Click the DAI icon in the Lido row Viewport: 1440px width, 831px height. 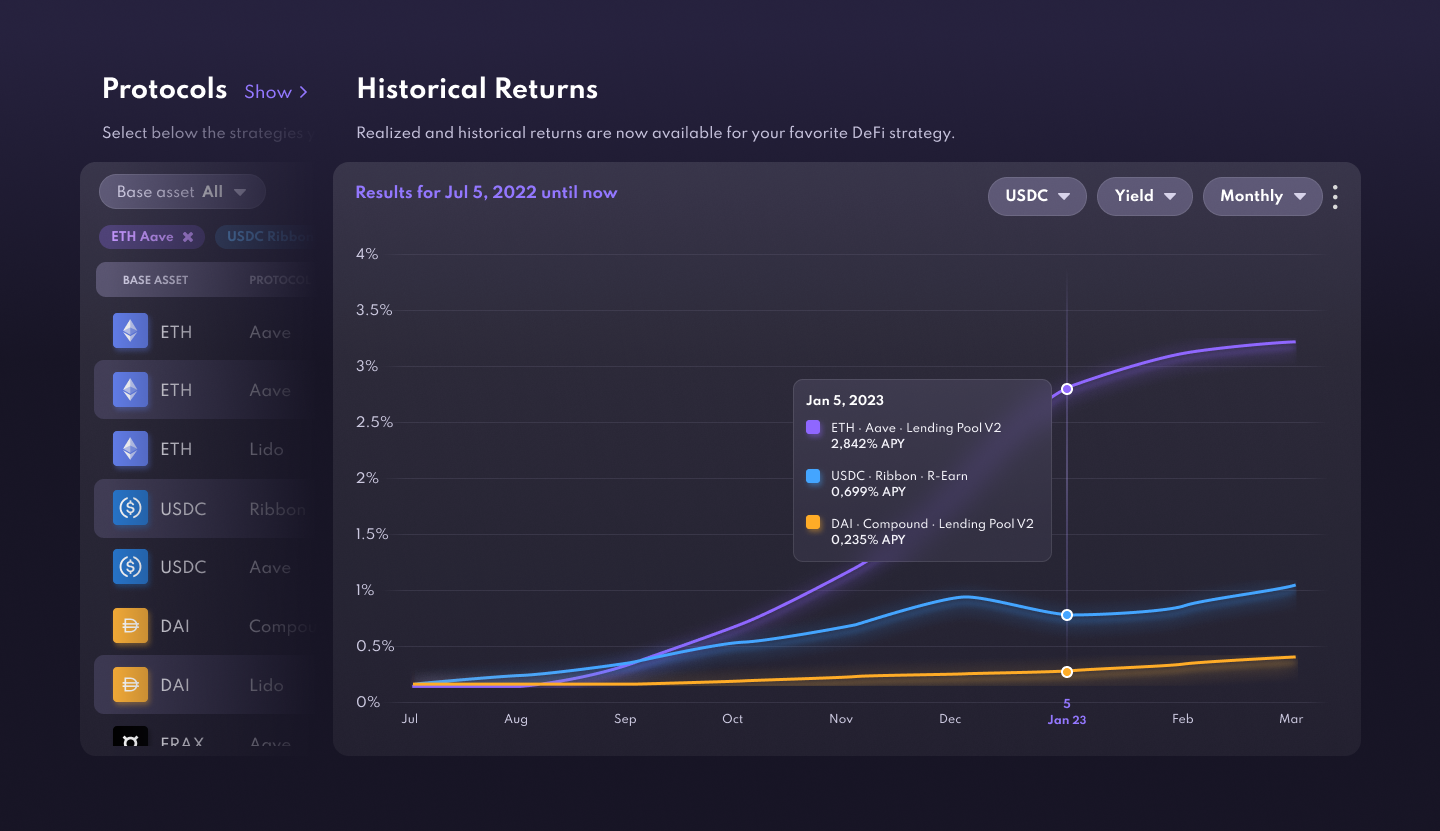pyautogui.click(x=130, y=685)
